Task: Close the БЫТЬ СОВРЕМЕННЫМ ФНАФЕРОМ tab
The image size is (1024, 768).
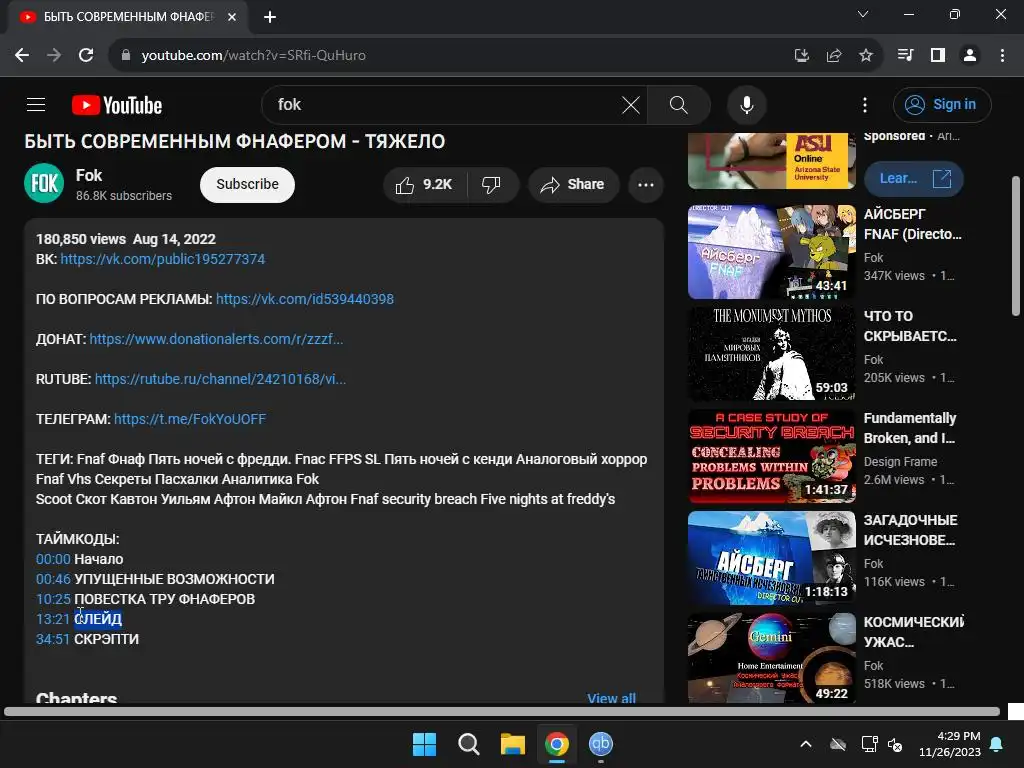Action: (x=232, y=17)
